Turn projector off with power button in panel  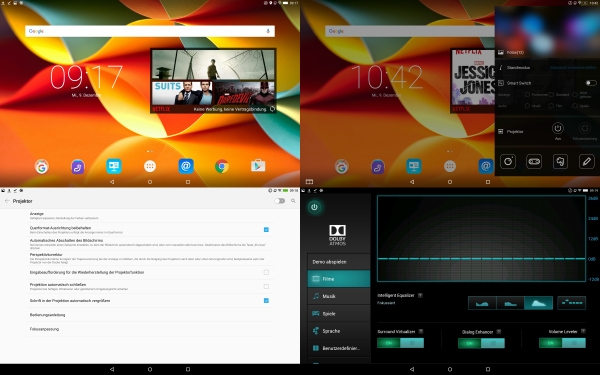pos(558,128)
